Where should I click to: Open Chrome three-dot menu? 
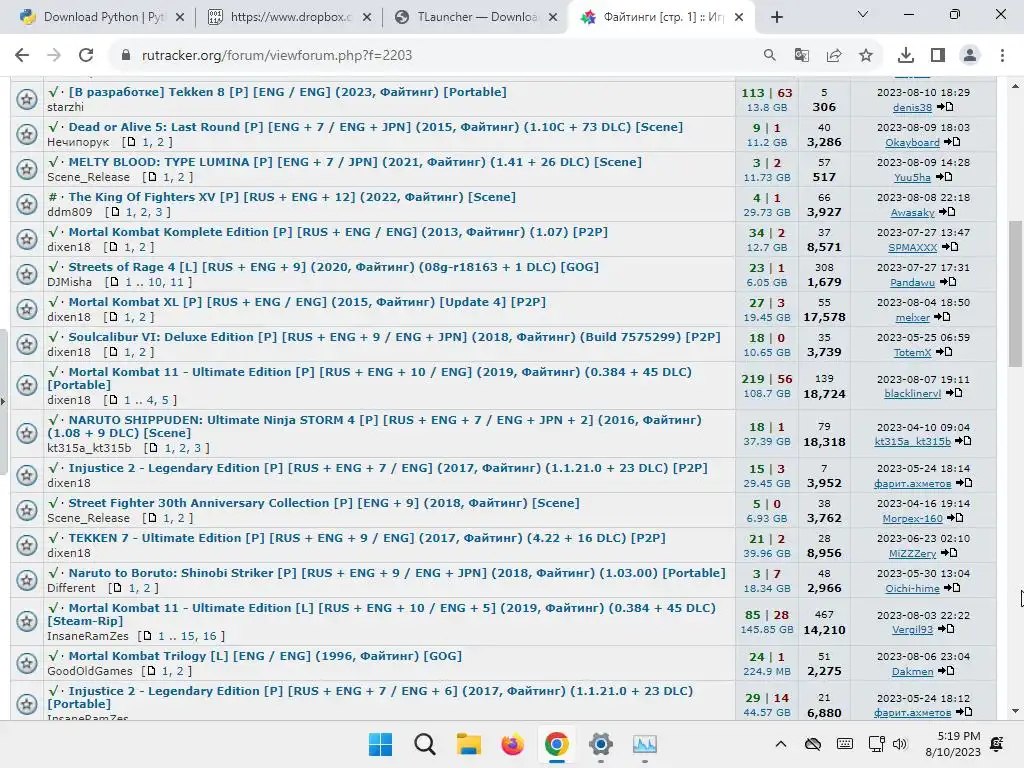click(x=1002, y=56)
